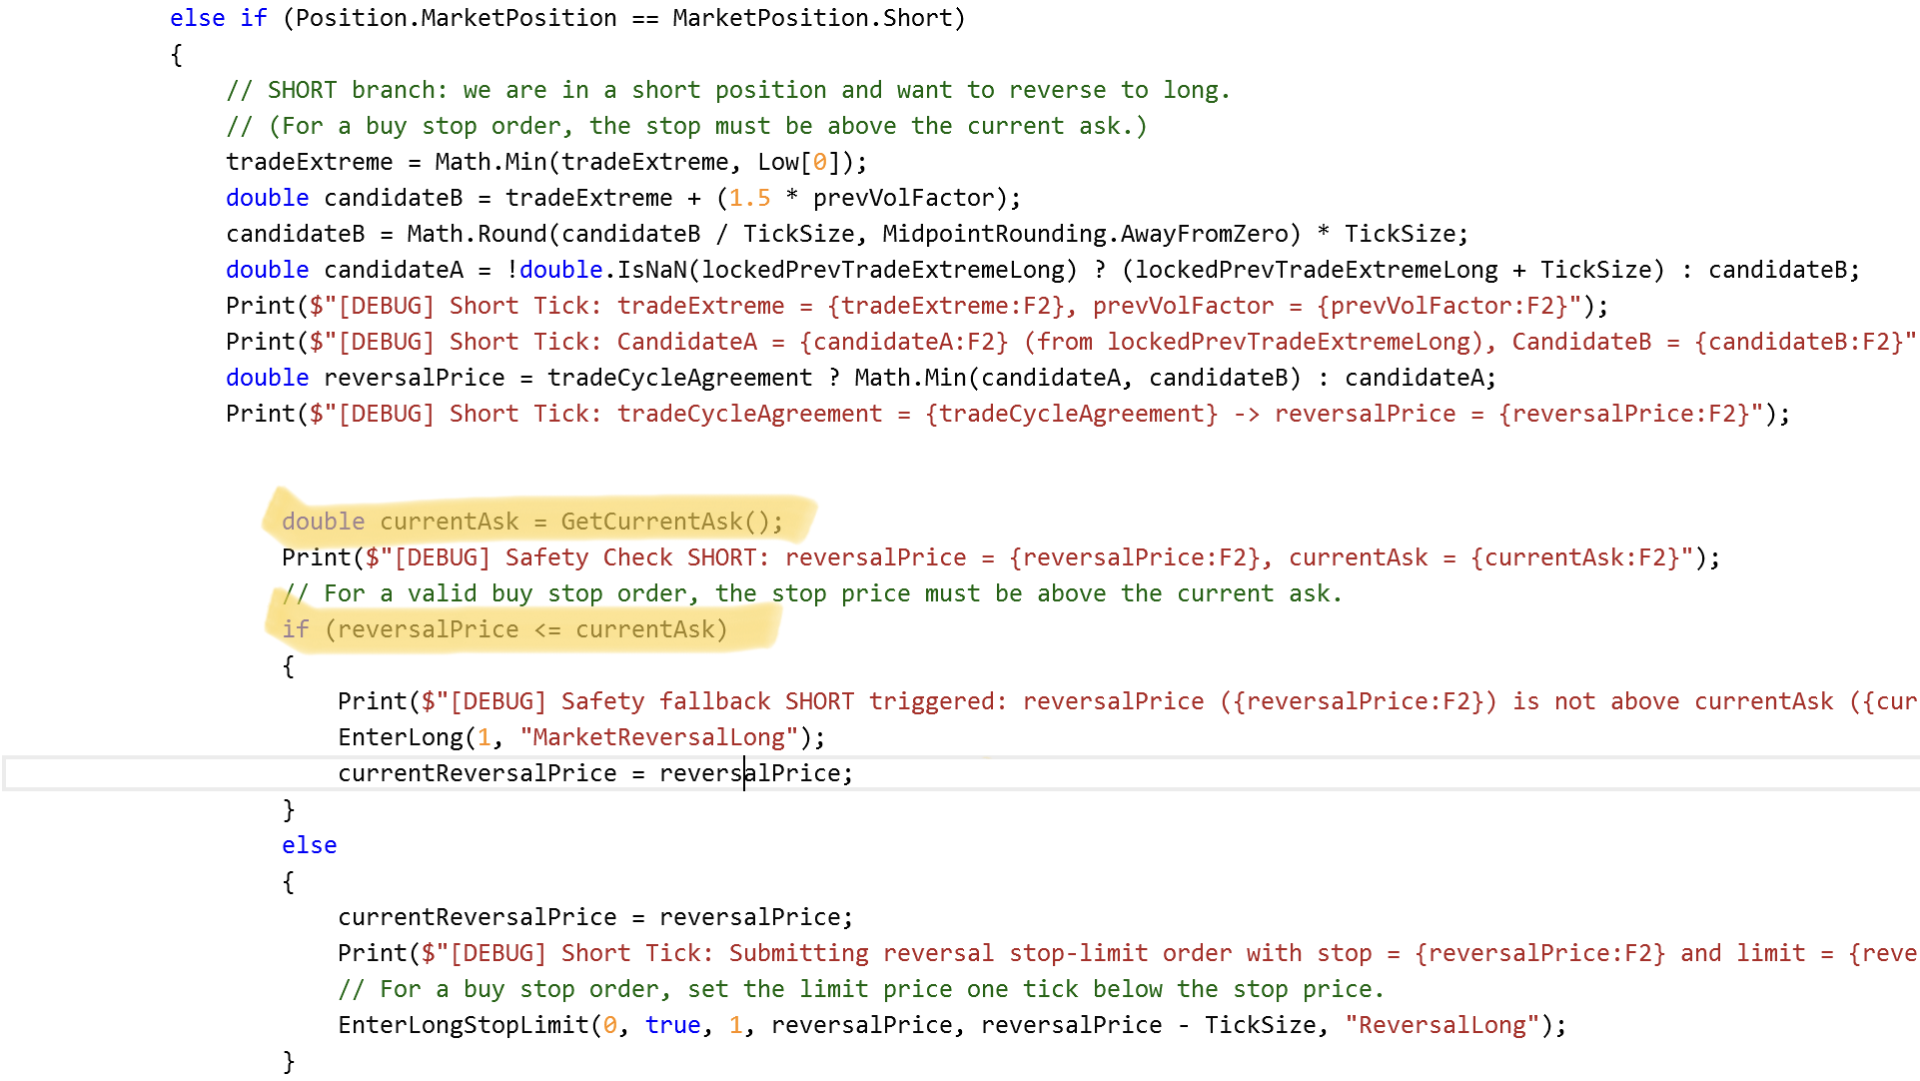1920x1081 pixels.
Task: Click the tradeExtreme = Math.Min assignment line
Action: 545,161
